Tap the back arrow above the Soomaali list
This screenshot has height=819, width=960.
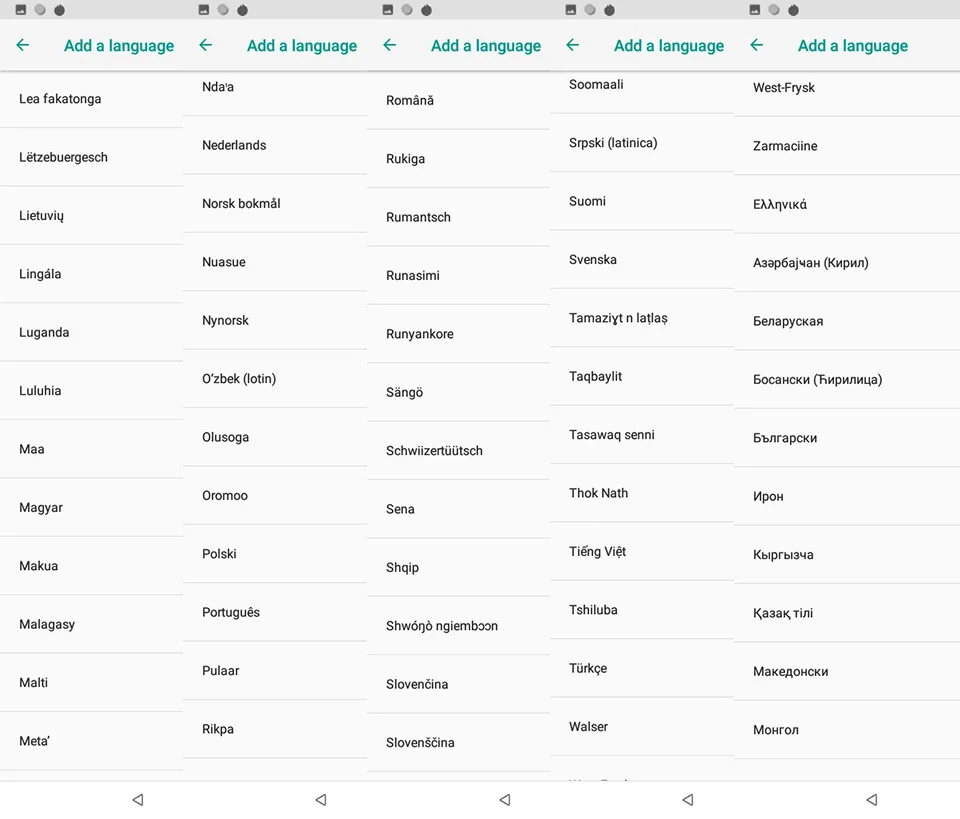click(x=572, y=45)
